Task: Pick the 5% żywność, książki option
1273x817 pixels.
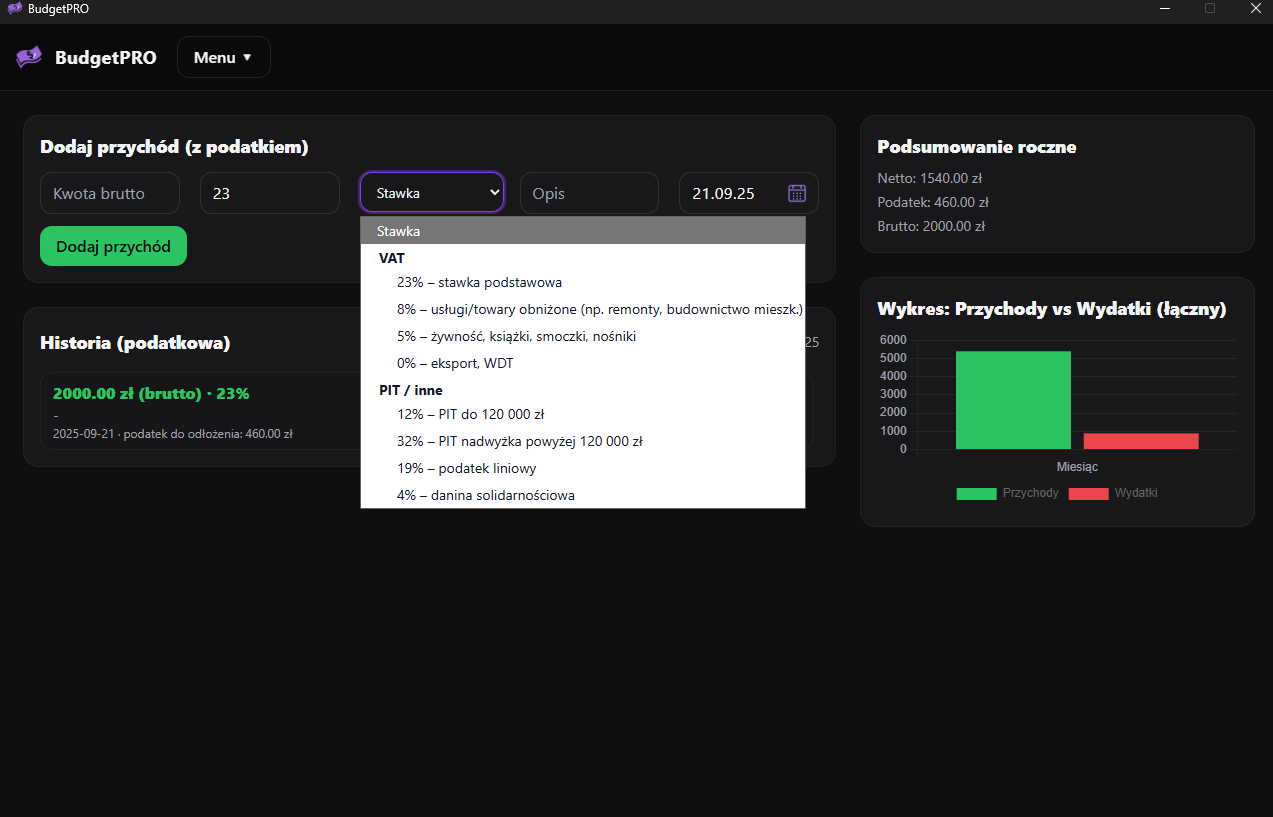Action: (516, 337)
